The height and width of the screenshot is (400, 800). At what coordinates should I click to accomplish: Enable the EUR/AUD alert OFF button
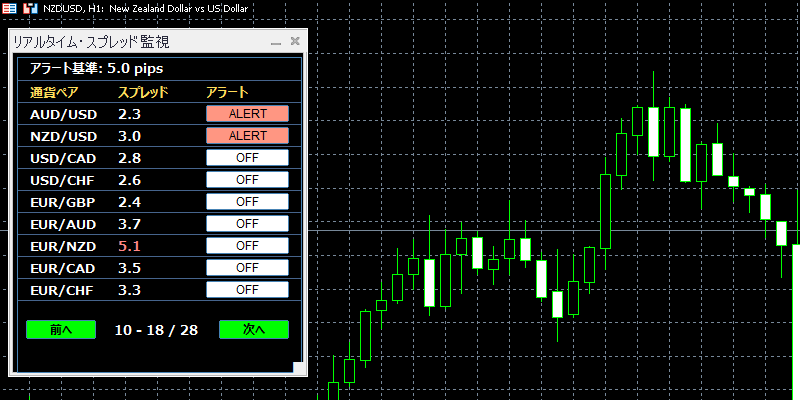pos(247,223)
